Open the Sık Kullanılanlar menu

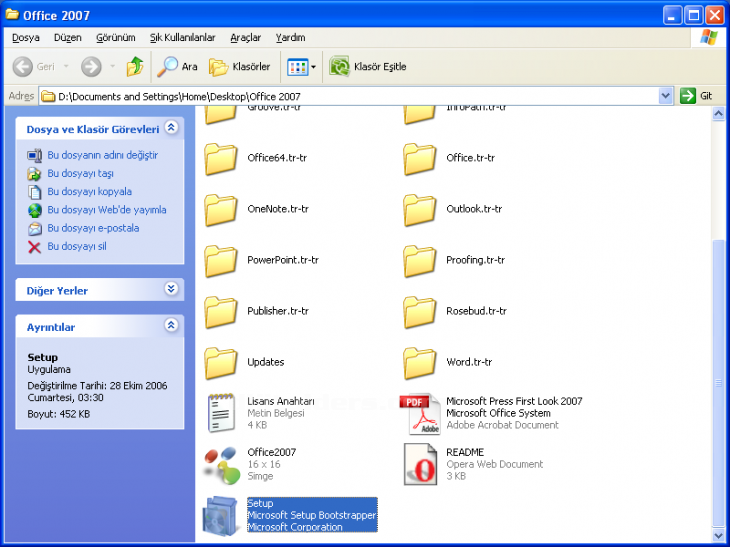pyautogui.click(x=182, y=37)
